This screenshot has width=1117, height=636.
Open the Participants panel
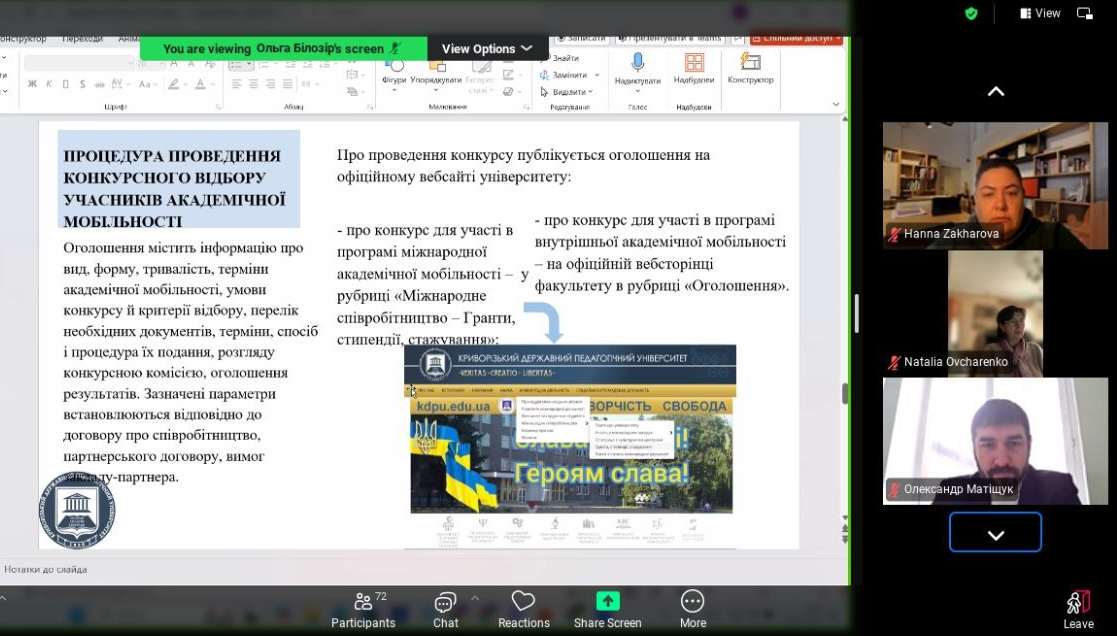point(363,610)
